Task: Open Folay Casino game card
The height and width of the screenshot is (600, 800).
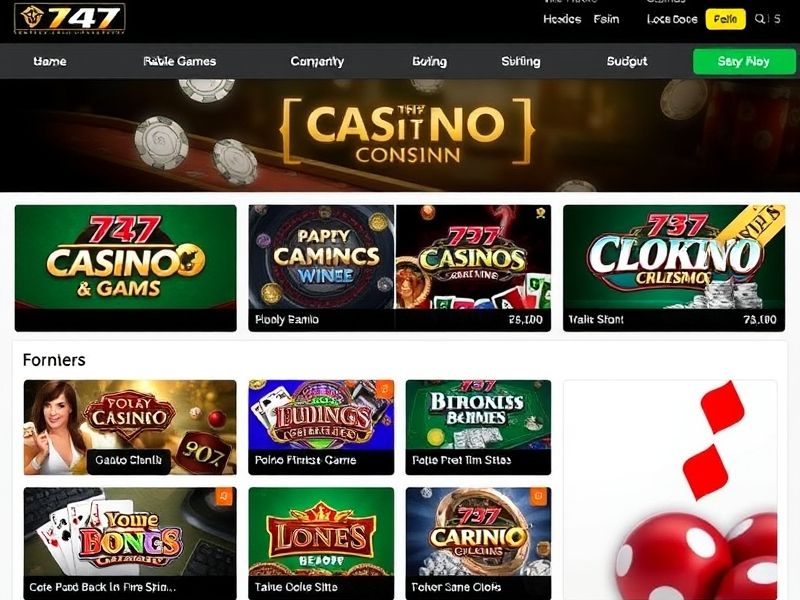Action: coord(130,428)
